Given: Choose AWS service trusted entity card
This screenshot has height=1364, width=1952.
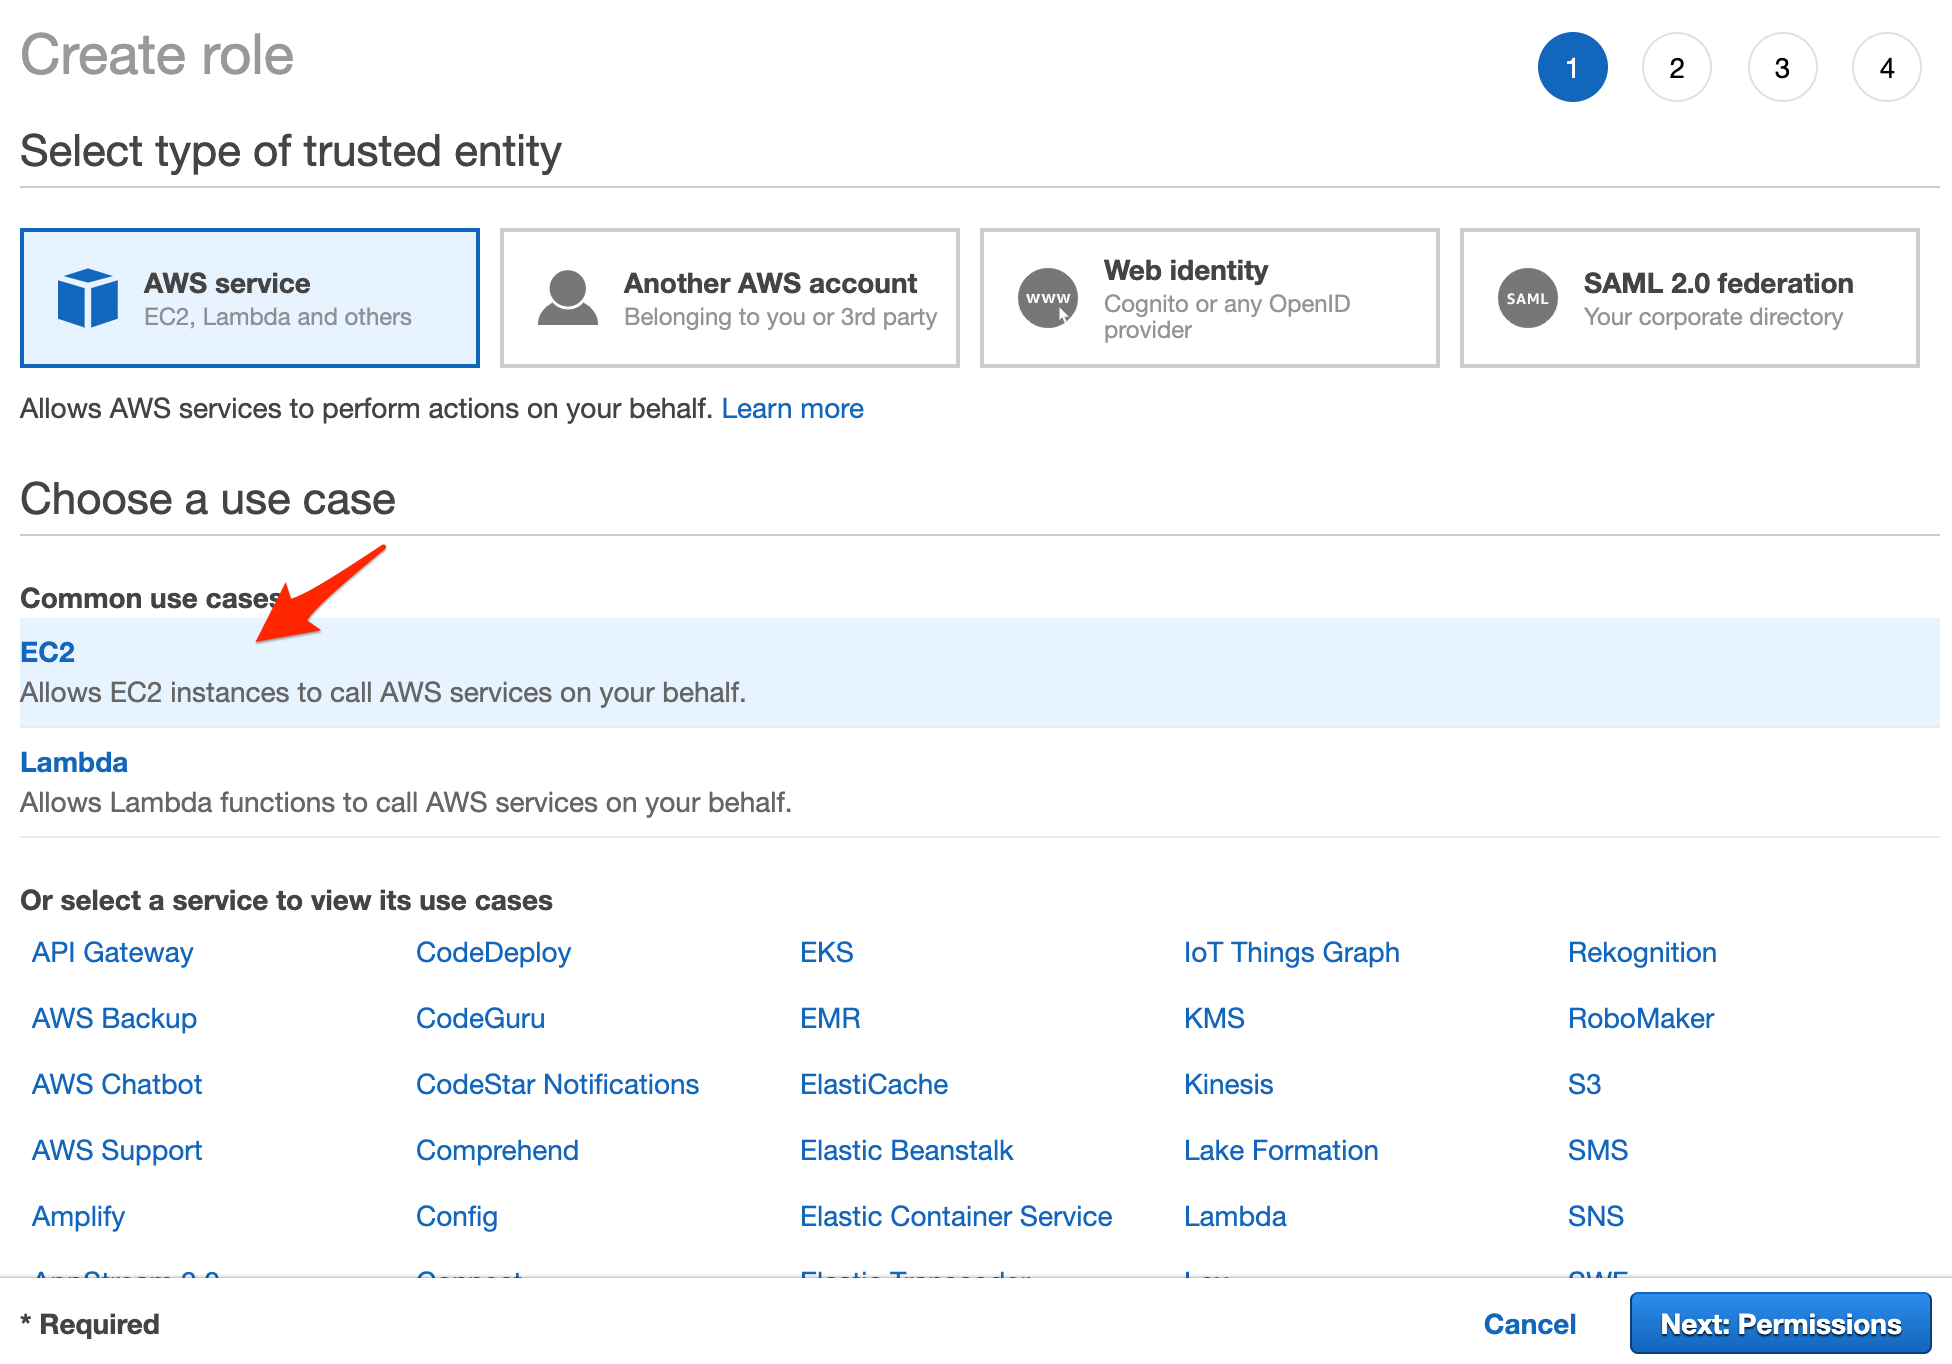Looking at the screenshot, I should point(250,298).
